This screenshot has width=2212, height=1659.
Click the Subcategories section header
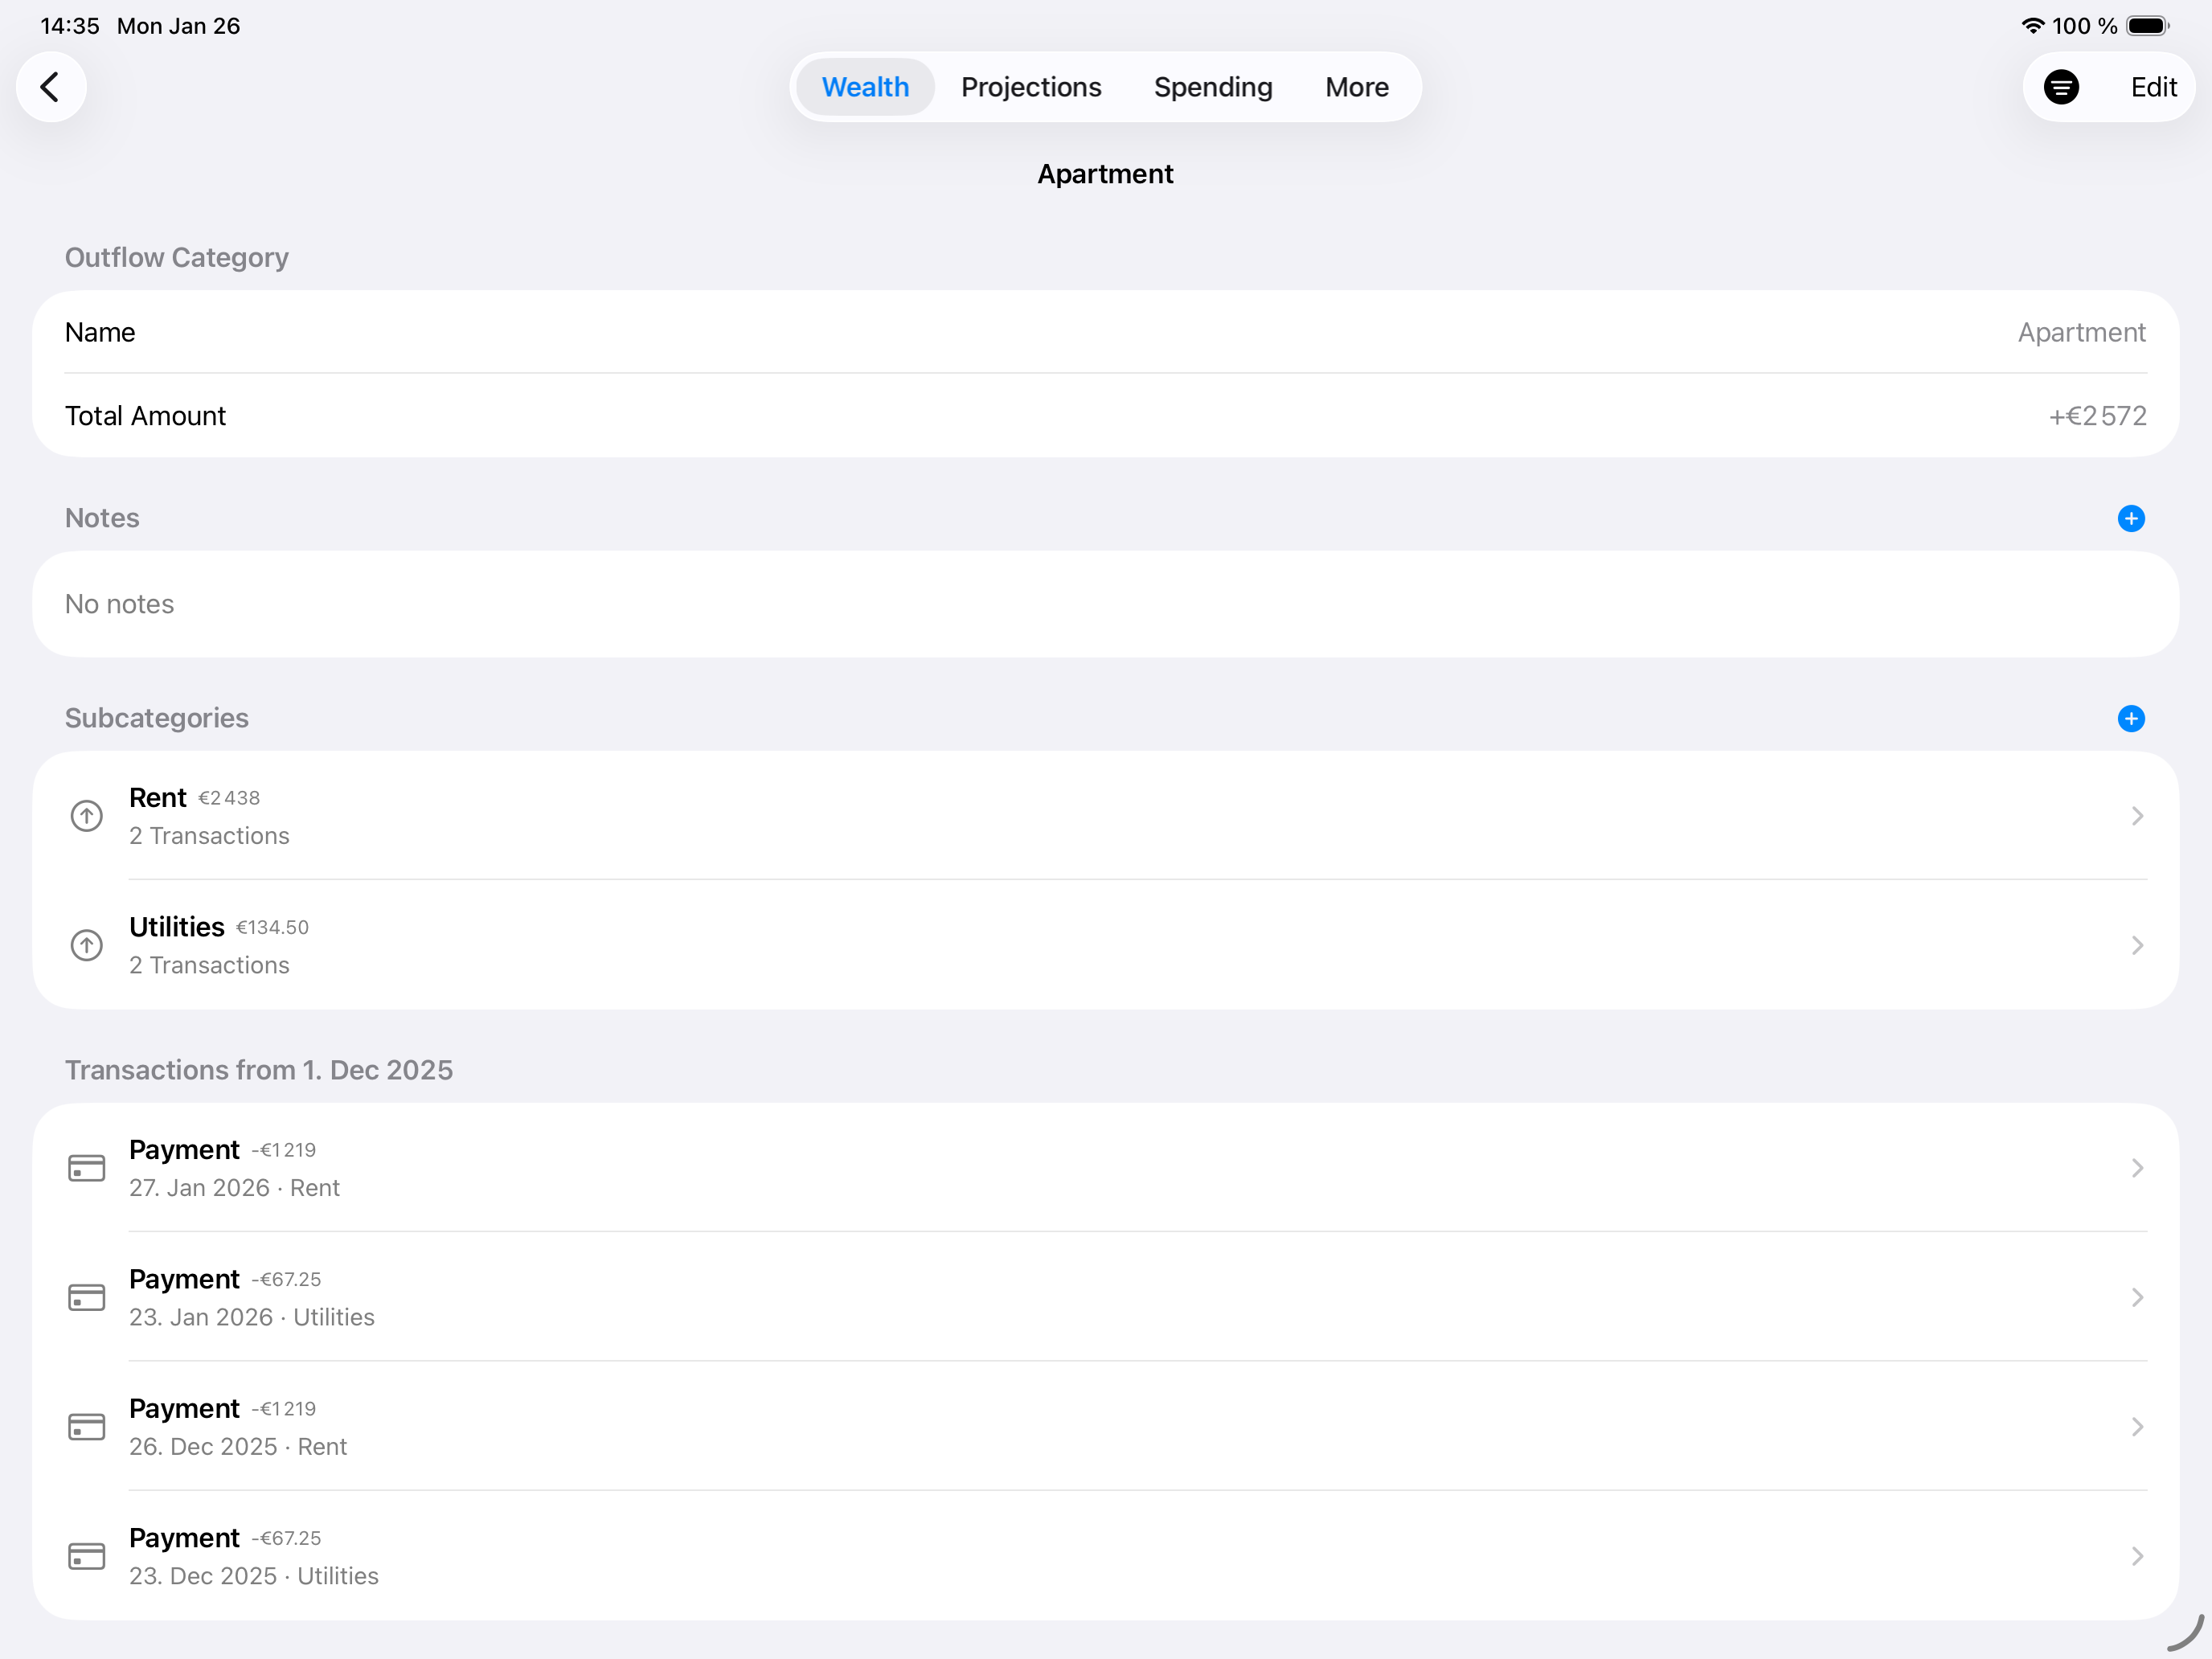[x=157, y=718]
